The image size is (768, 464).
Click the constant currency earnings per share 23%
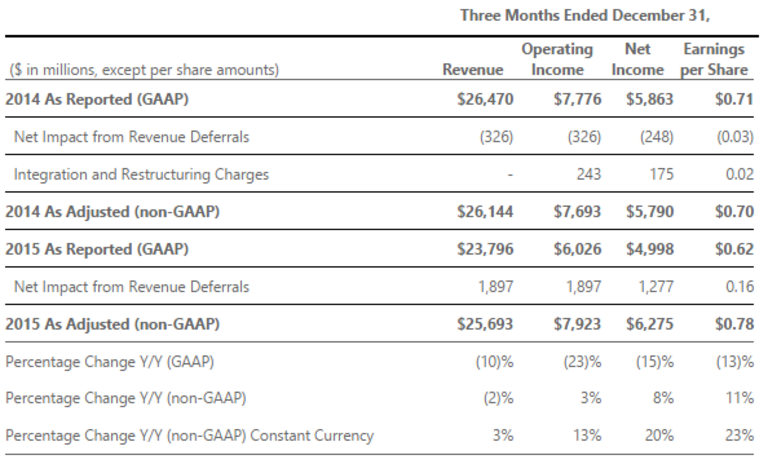[739, 435]
